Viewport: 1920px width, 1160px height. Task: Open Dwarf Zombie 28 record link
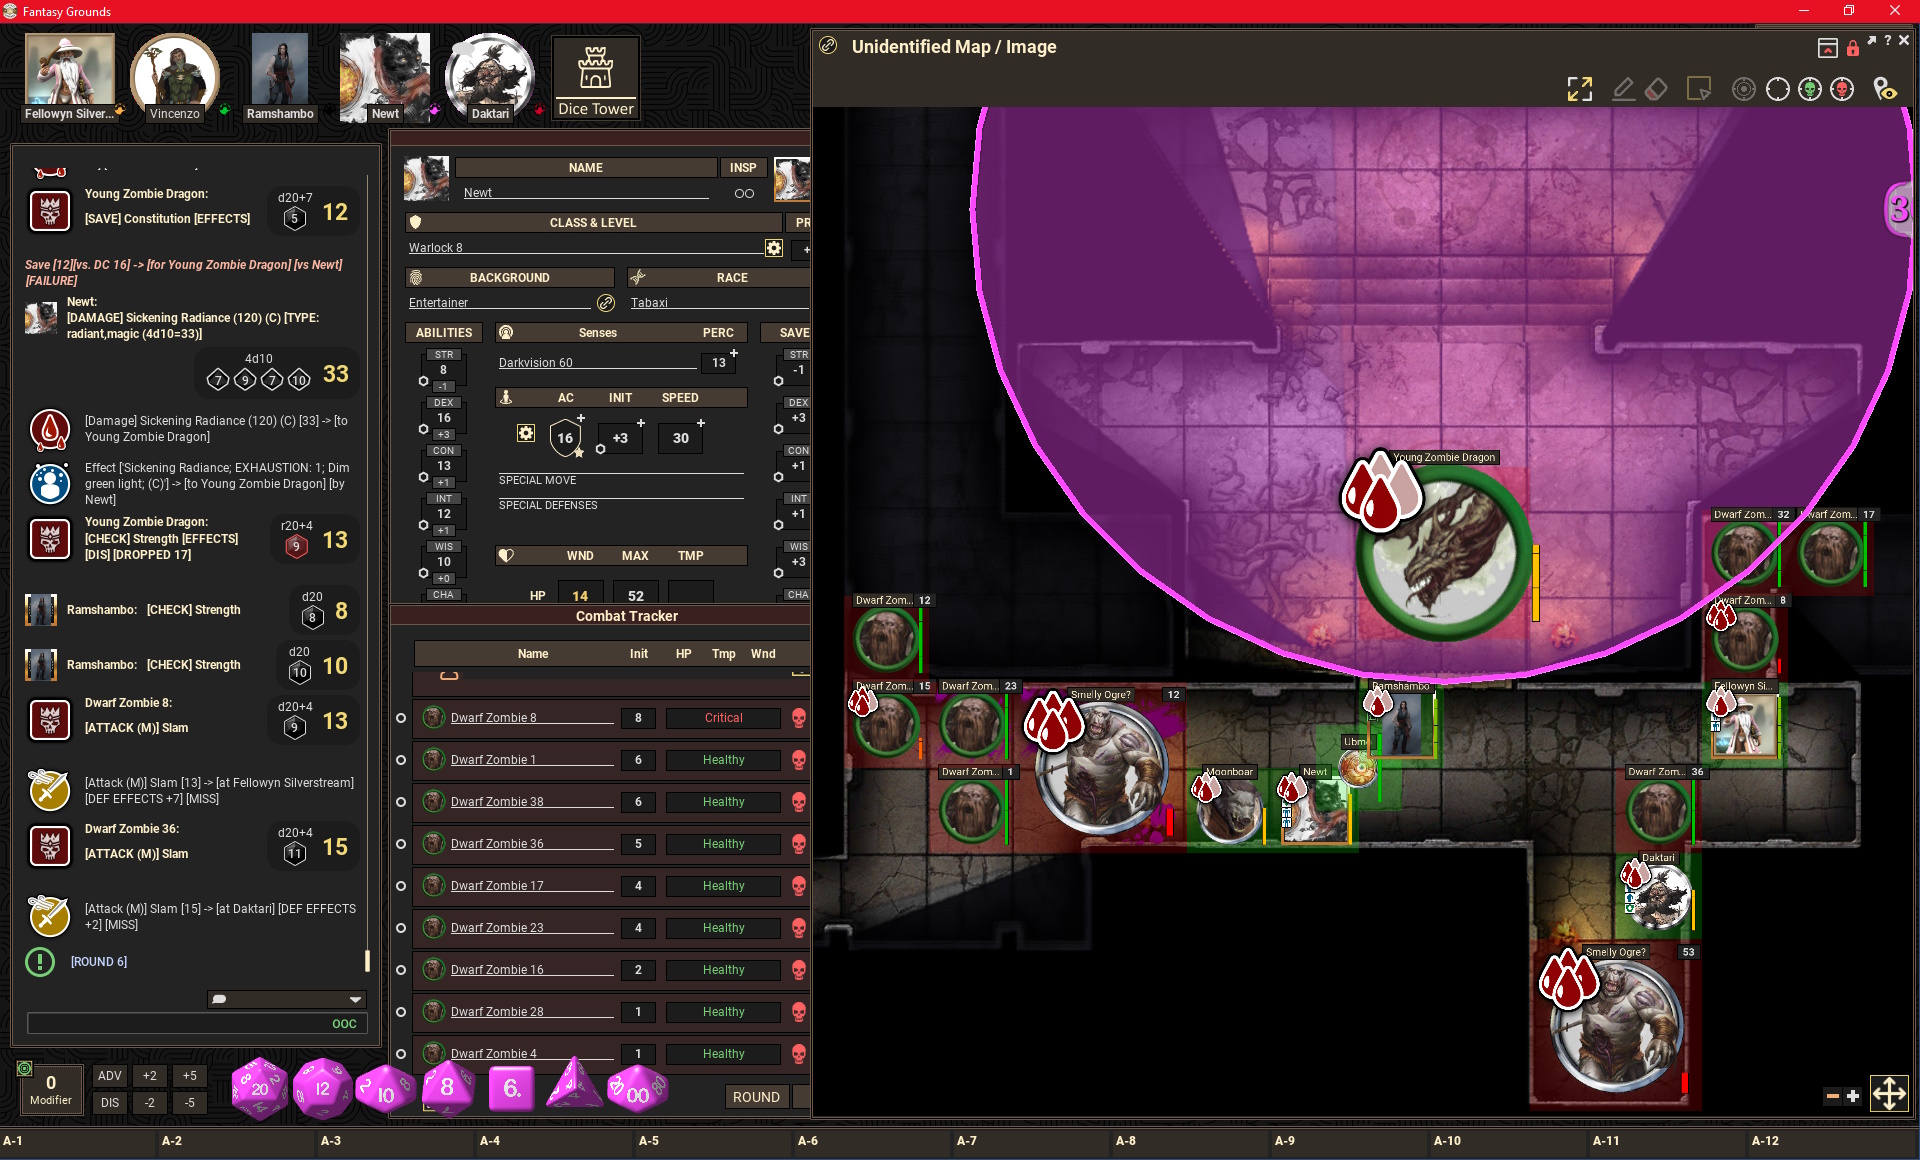(433, 1012)
